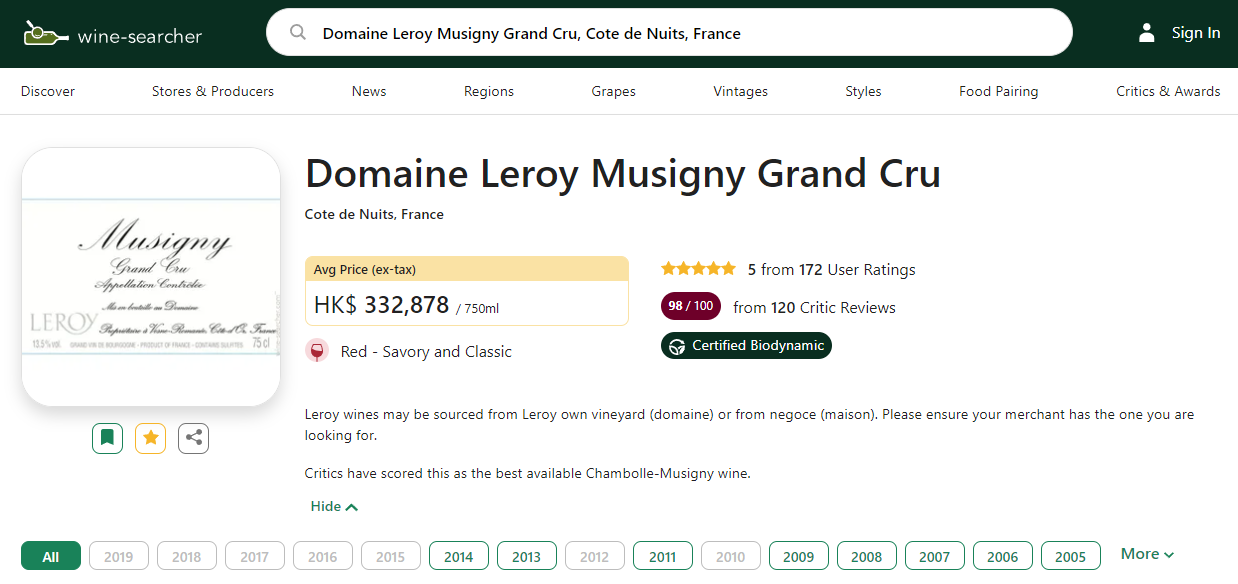Open the Grapes menu
This screenshot has width=1238, height=584.
(613, 91)
